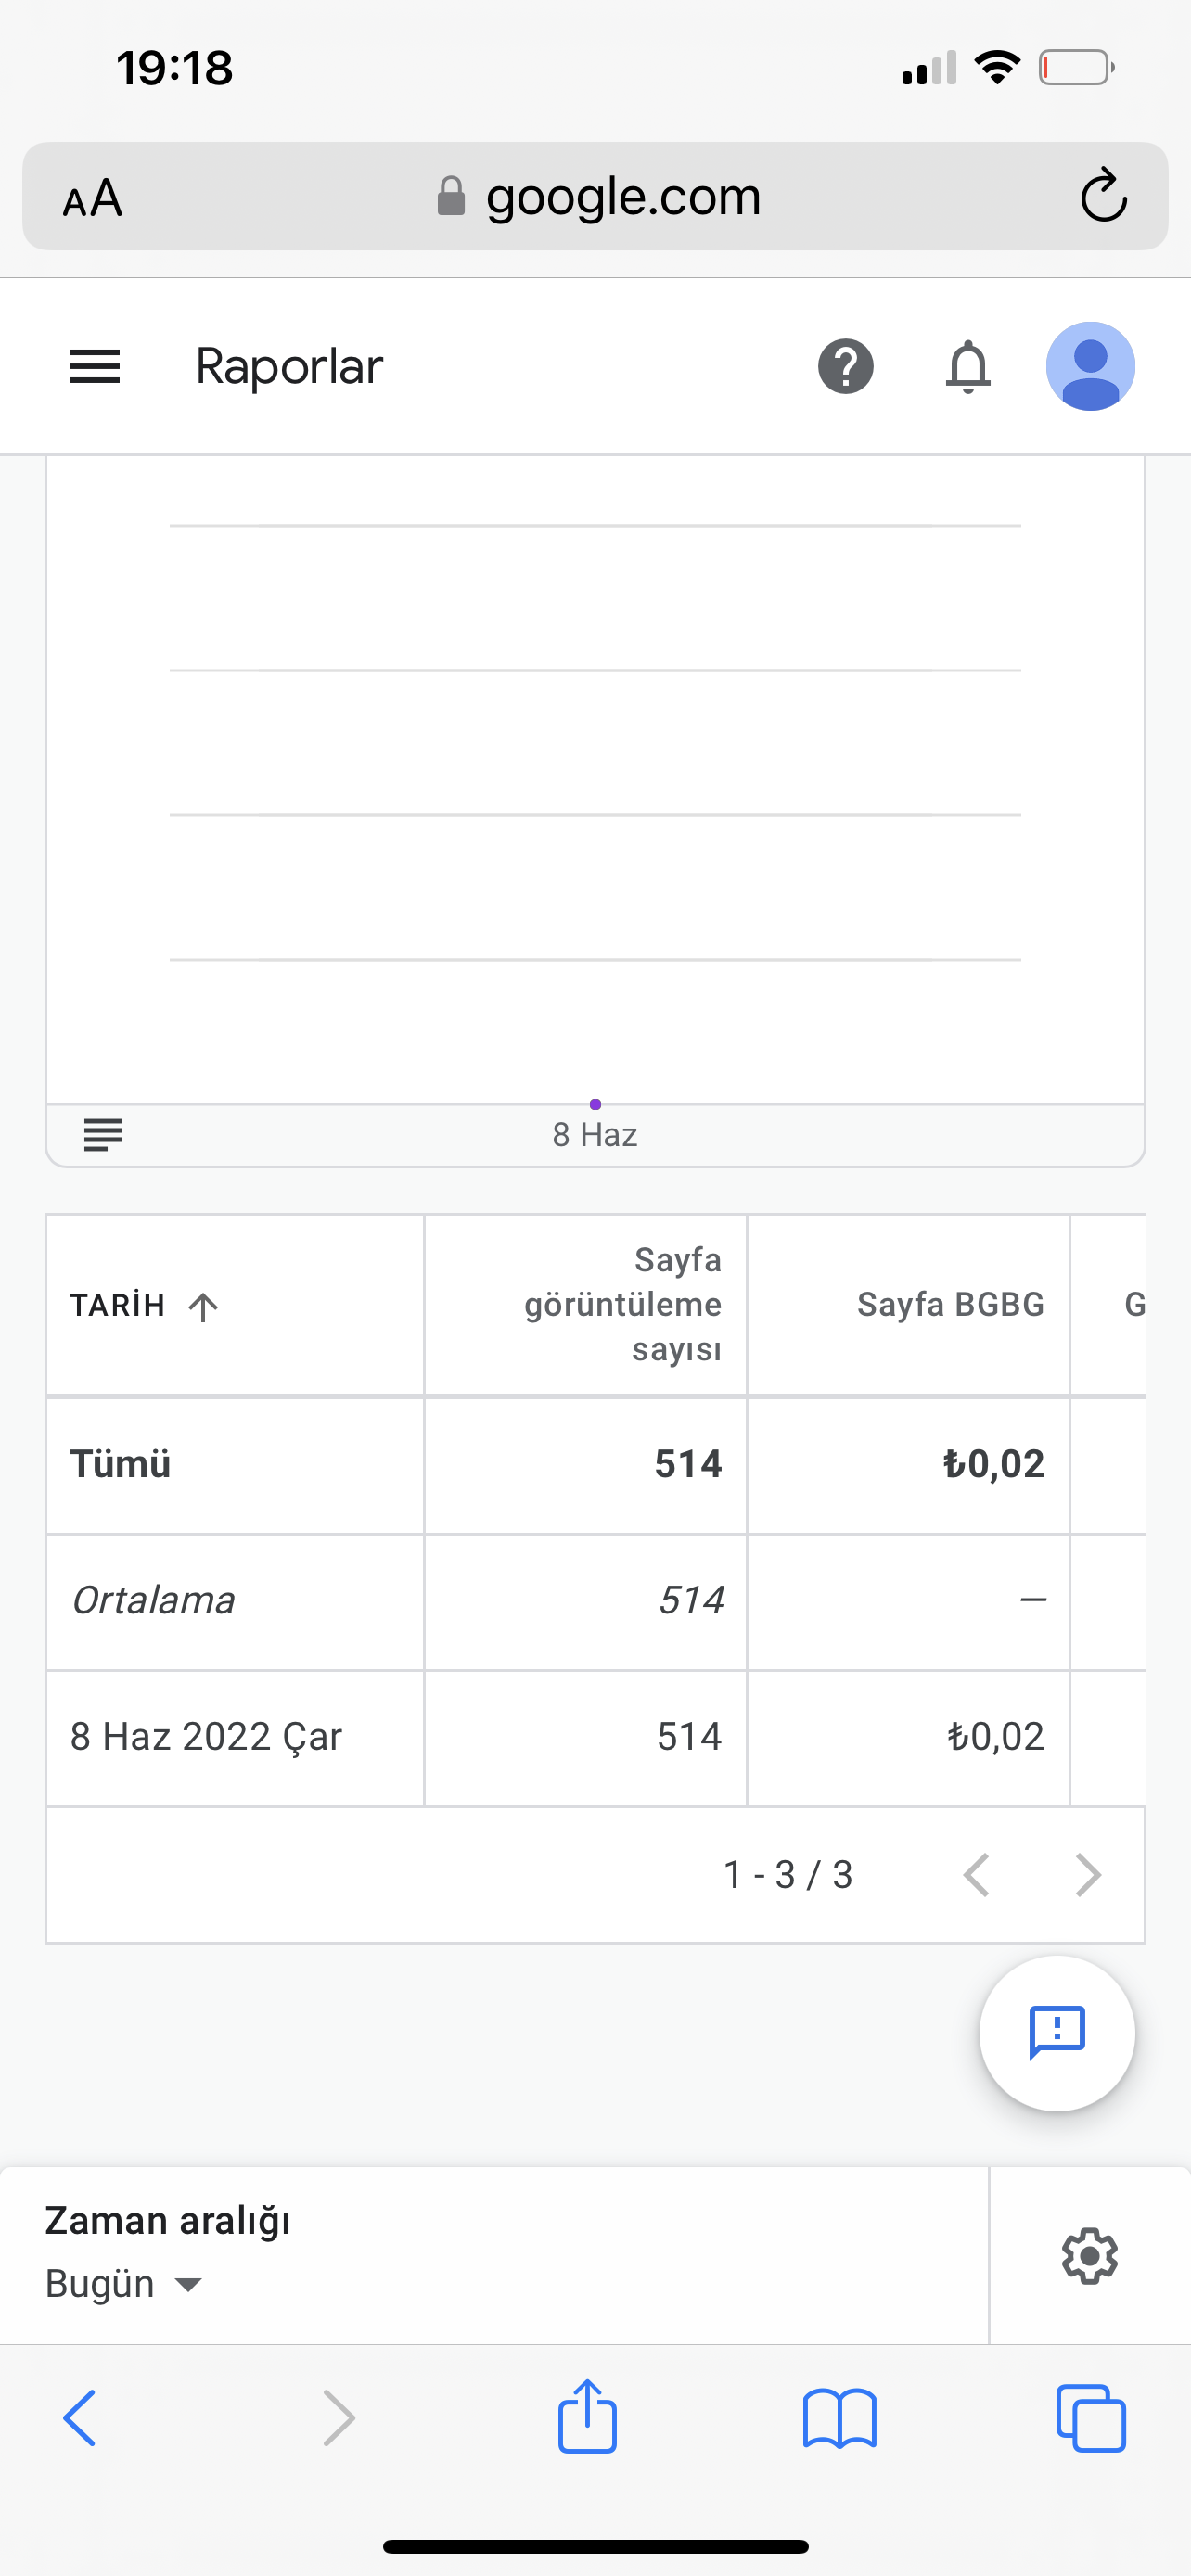Open the notifications bell
The height and width of the screenshot is (2576, 1191).
coord(968,366)
